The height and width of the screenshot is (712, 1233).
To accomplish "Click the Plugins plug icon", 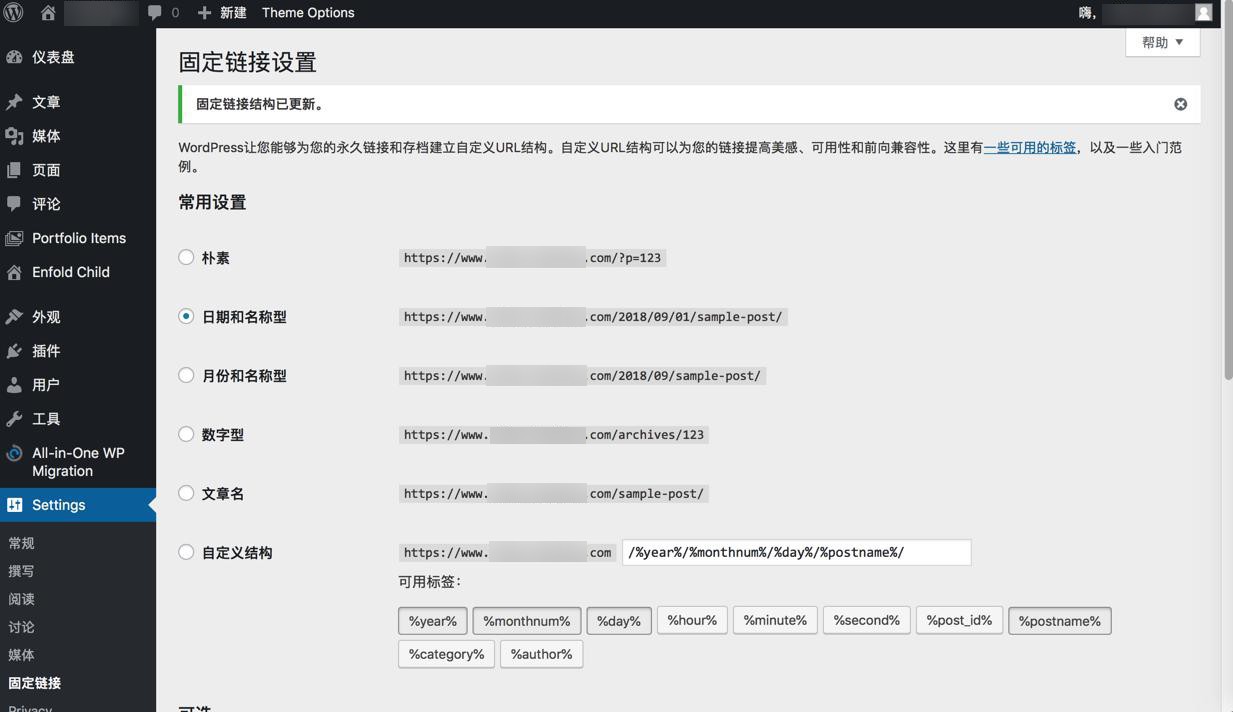I will 14,351.
